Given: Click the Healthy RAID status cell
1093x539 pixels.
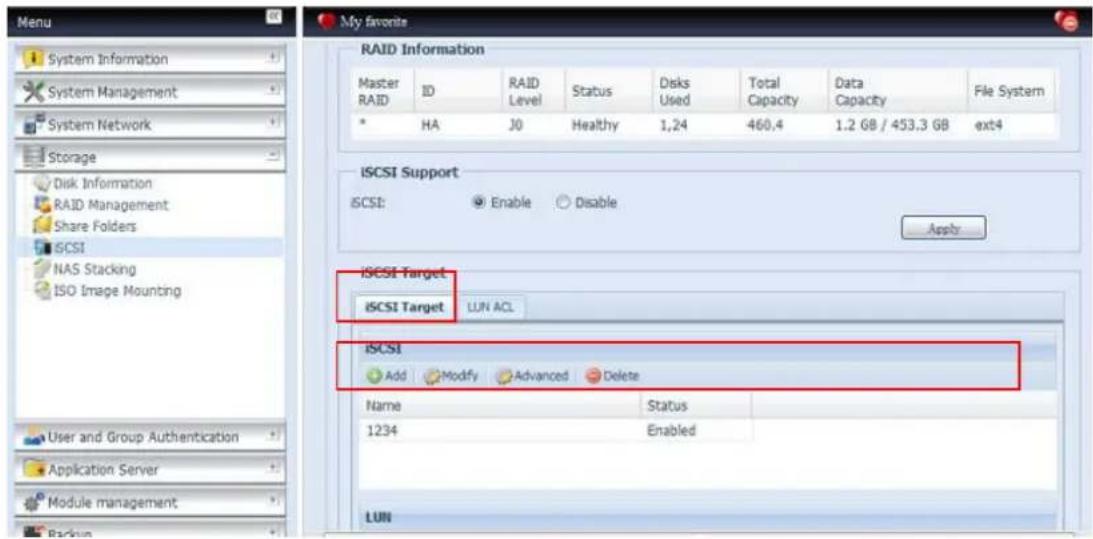Looking at the screenshot, I should [594, 128].
